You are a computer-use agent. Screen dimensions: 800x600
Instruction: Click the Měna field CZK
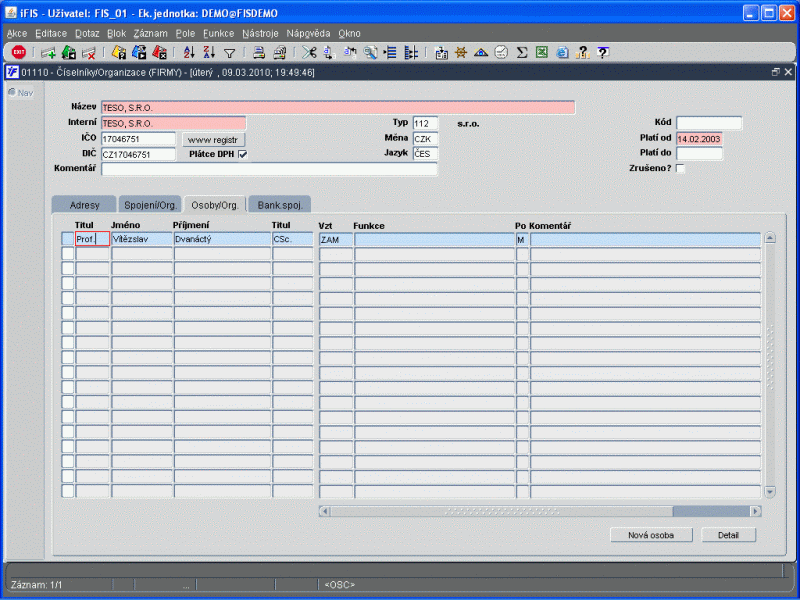[x=425, y=139]
